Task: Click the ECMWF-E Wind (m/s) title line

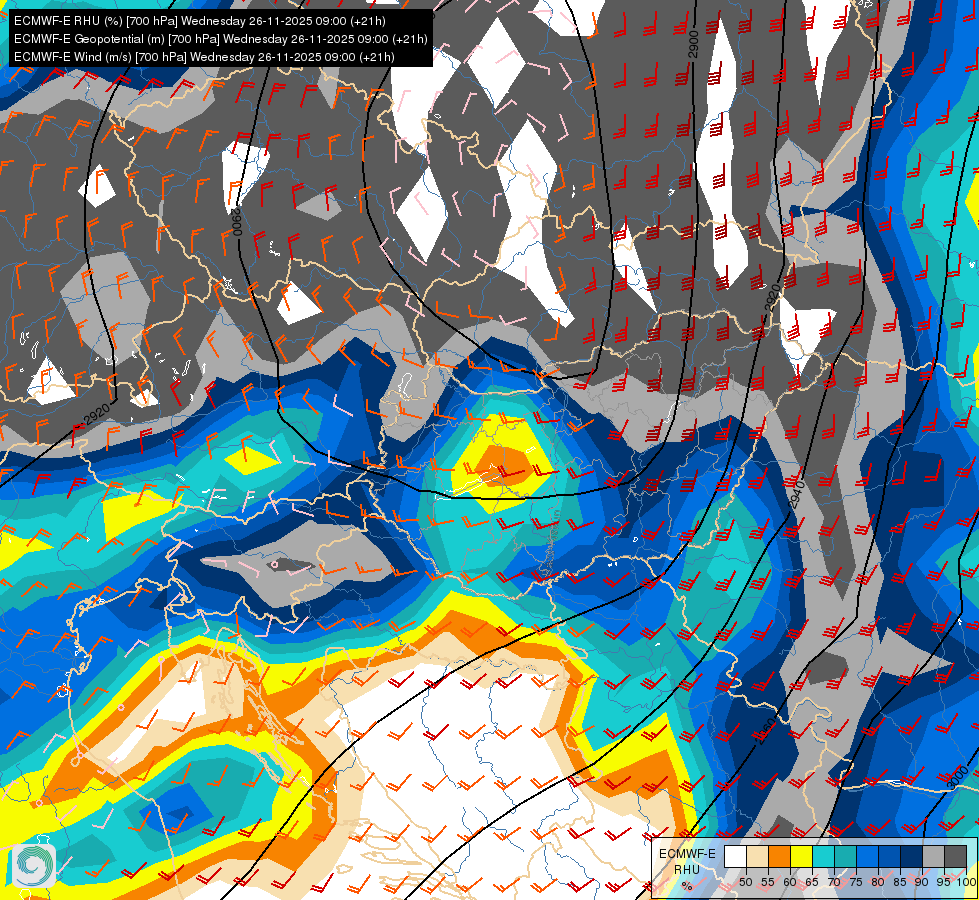Action: coord(204,57)
